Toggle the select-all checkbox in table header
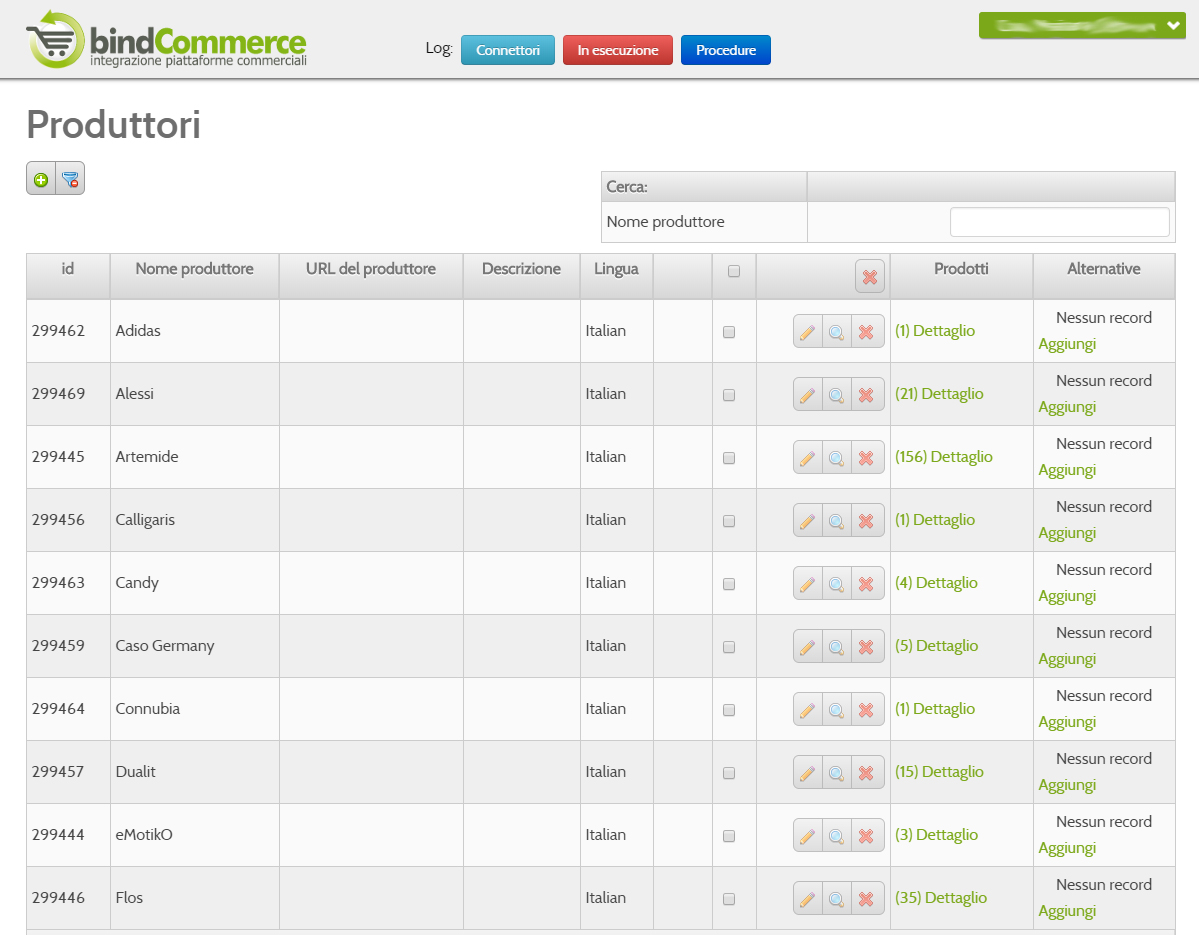 click(734, 271)
